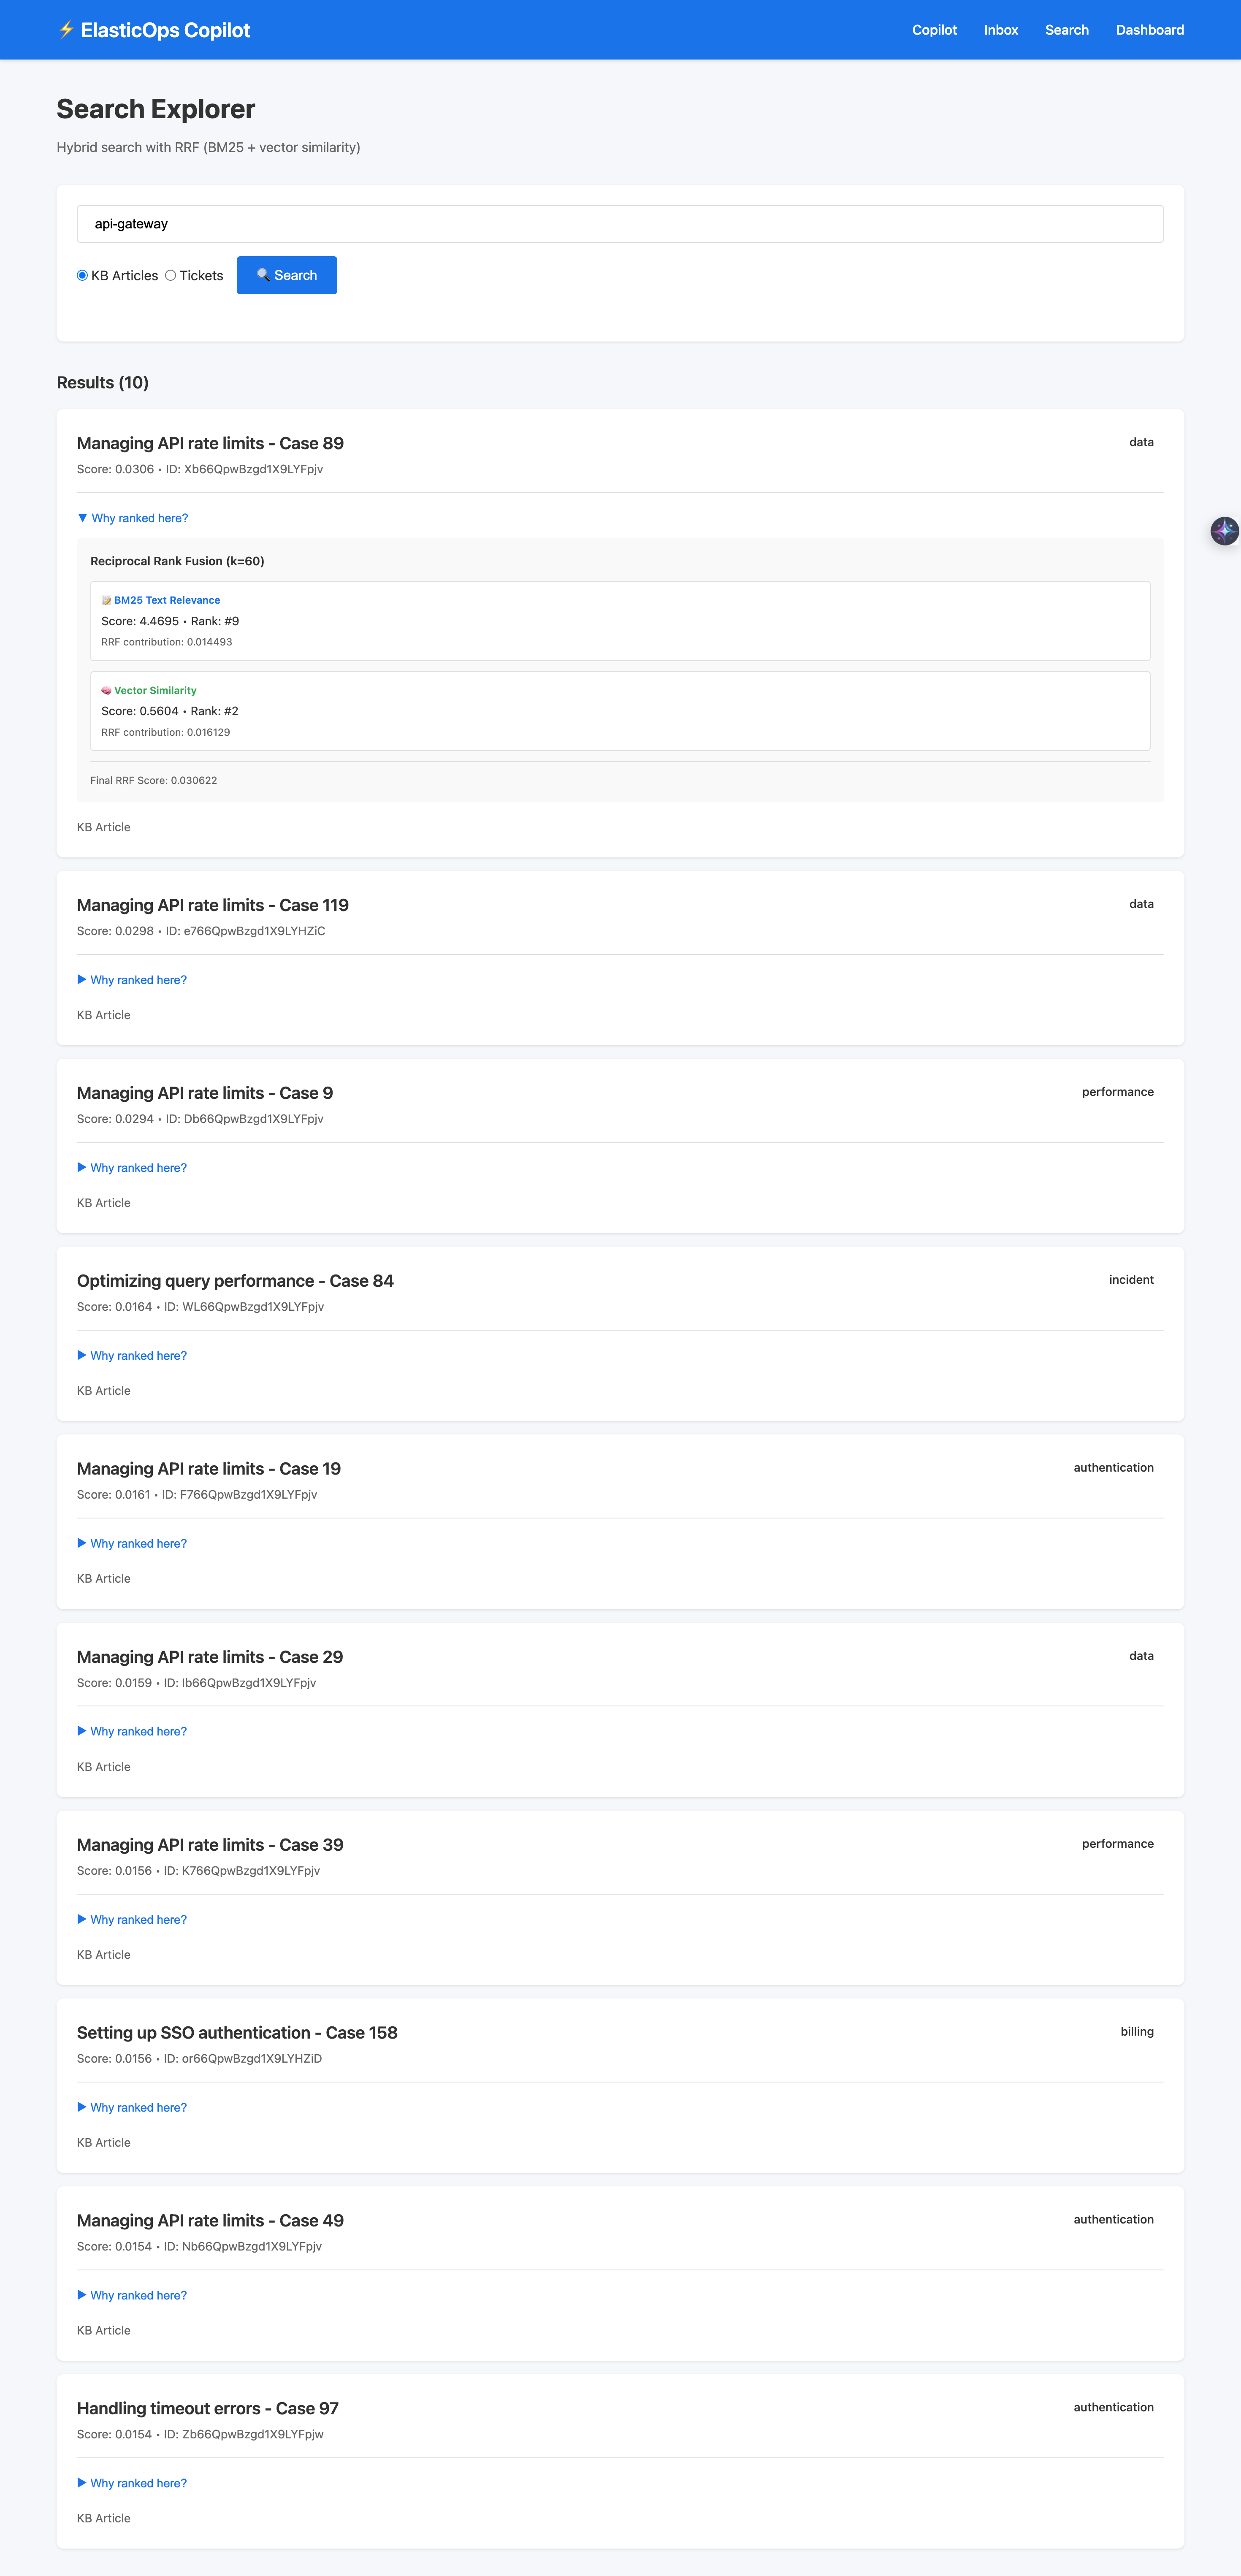Click the floating sparkle assistant icon
Viewport: 1241px width, 2576px height.
[1224, 531]
